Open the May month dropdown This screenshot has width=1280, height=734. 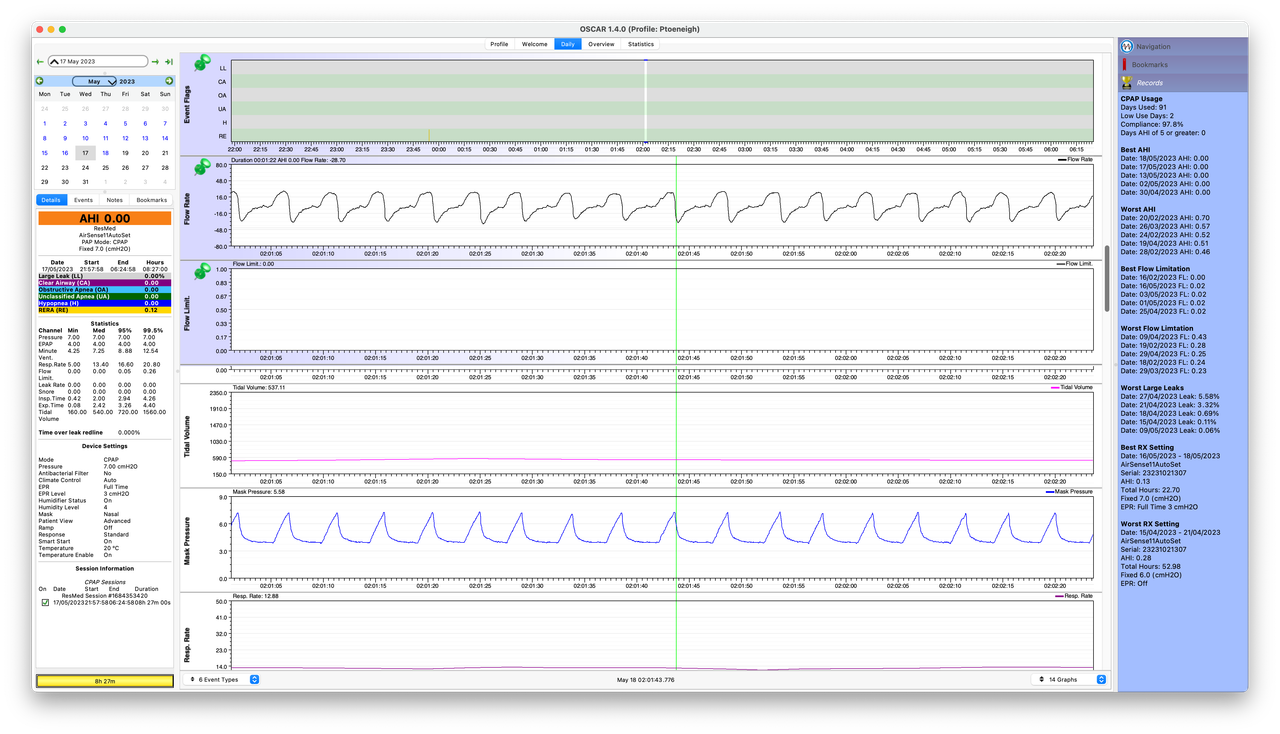click(95, 81)
